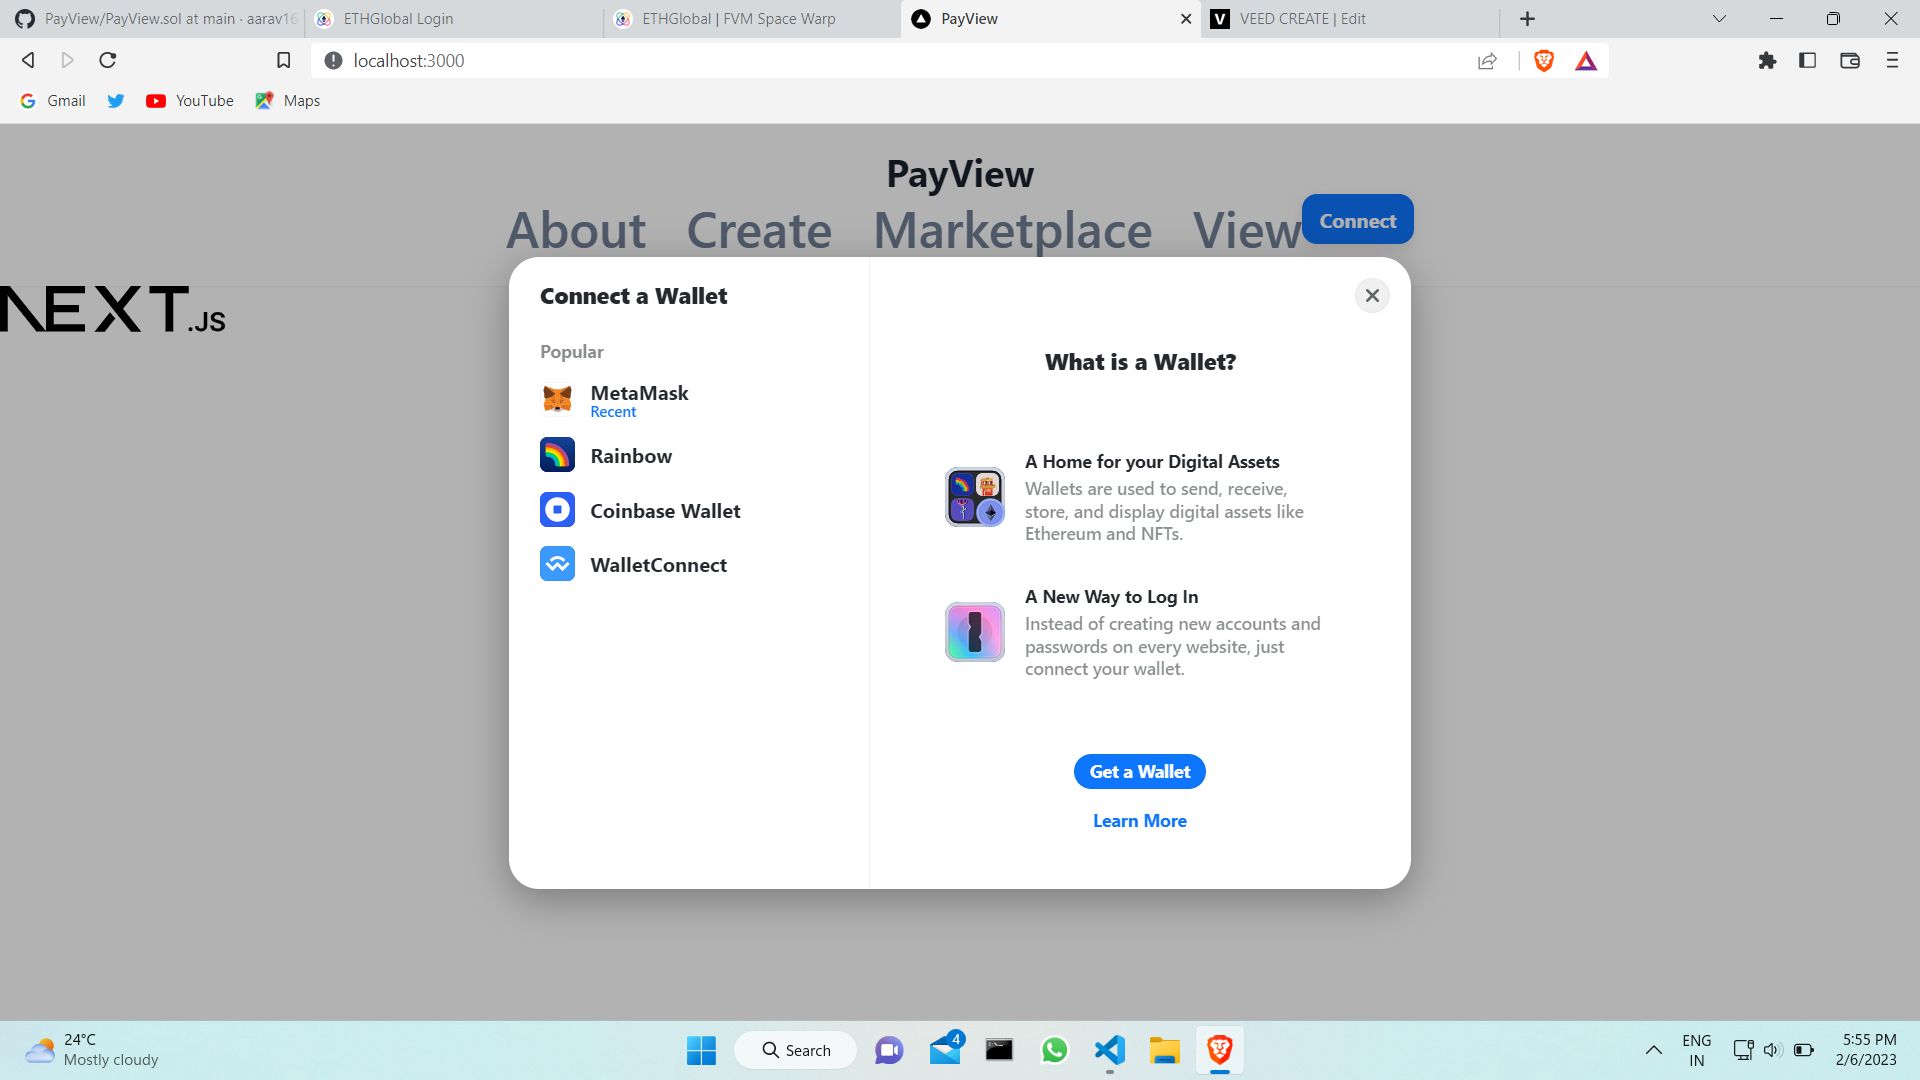Open the Mail app in taskbar
The height and width of the screenshot is (1080, 1920).
pos(945,1050)
